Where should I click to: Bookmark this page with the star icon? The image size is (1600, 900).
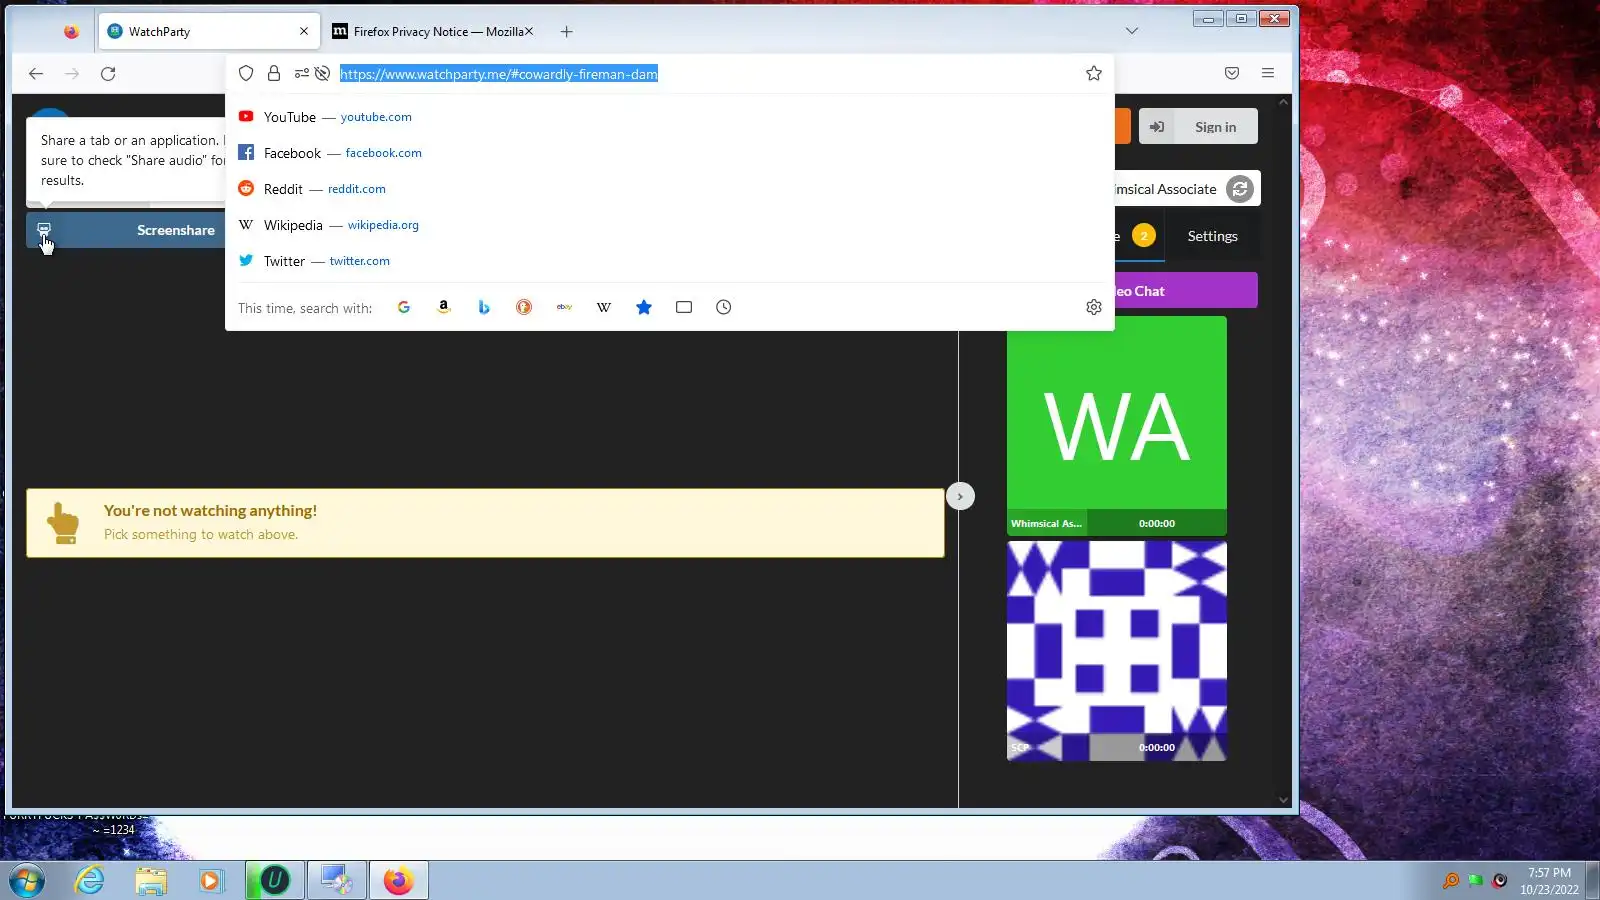point(1094,73)
